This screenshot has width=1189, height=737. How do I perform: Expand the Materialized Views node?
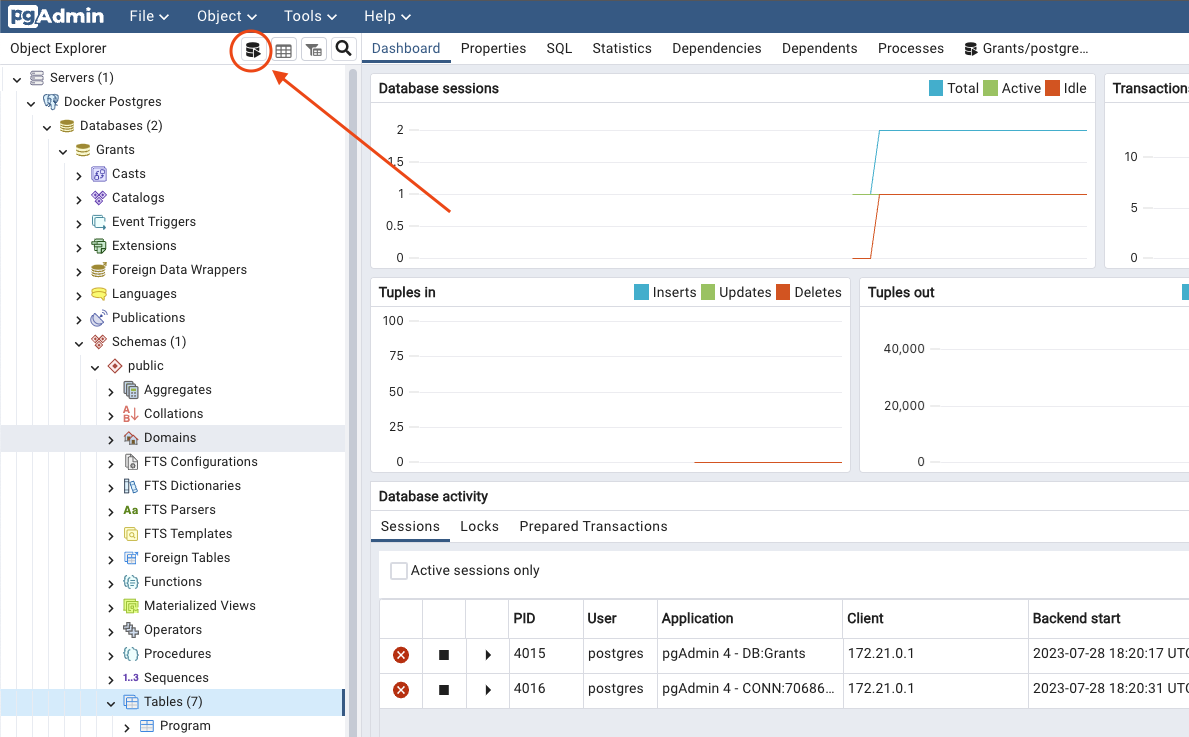(111, 607)
